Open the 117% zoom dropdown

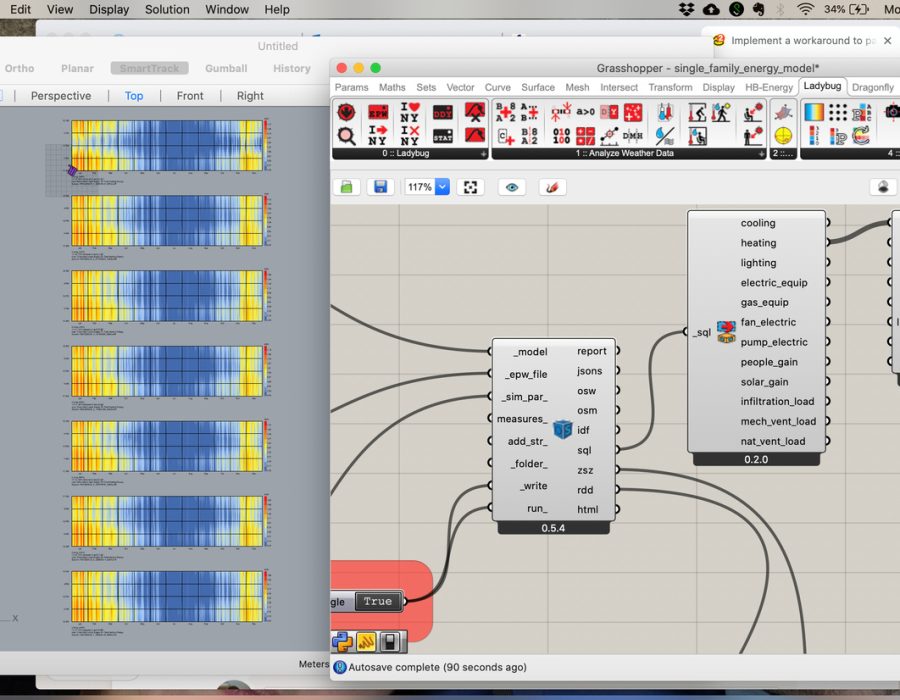pyautogui.click(x=442, y=187)
